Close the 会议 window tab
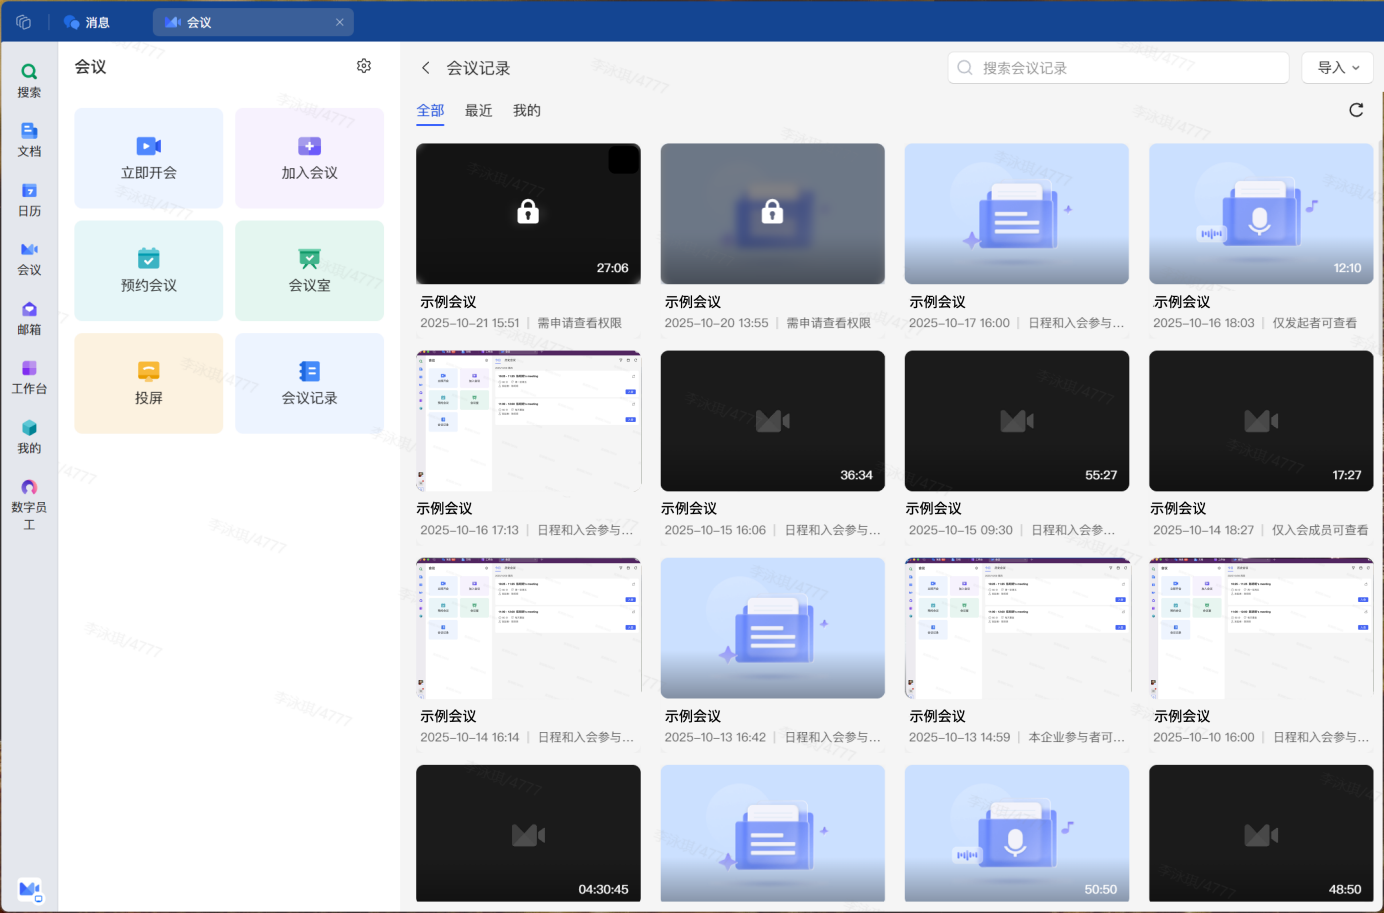The width and height of the screenshot is (1384, 913). point(339,22)
